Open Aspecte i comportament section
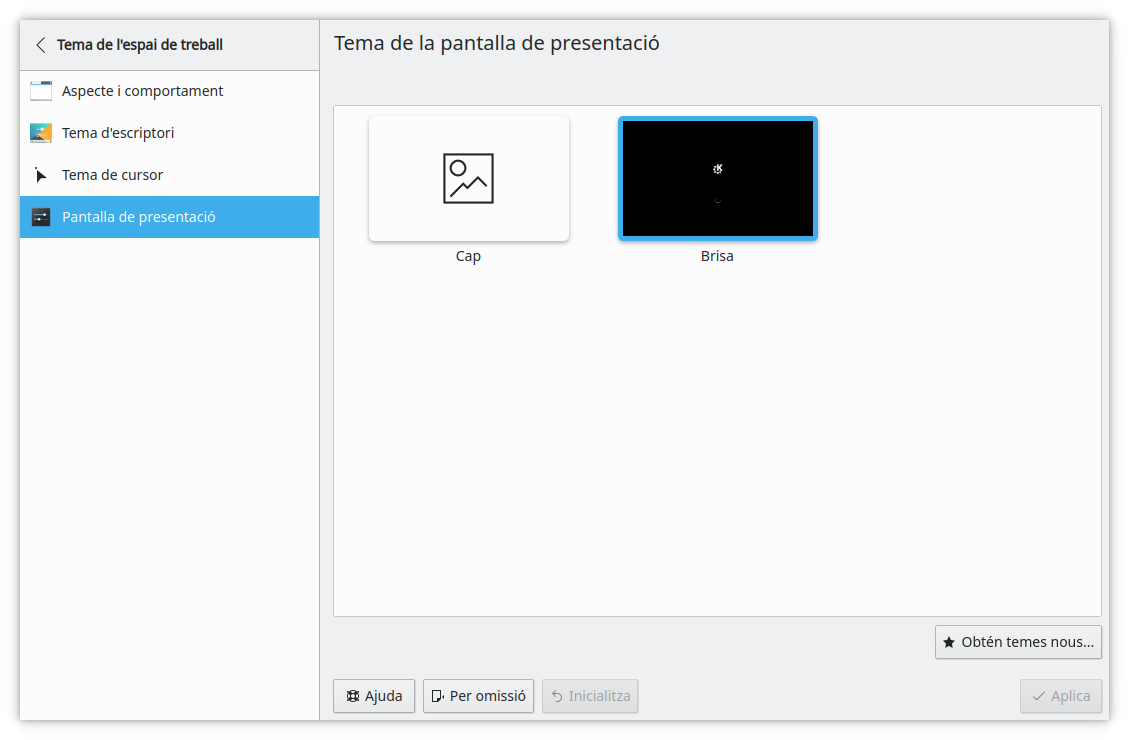The height and width of the screenshot is (740, 1129). 142,90
